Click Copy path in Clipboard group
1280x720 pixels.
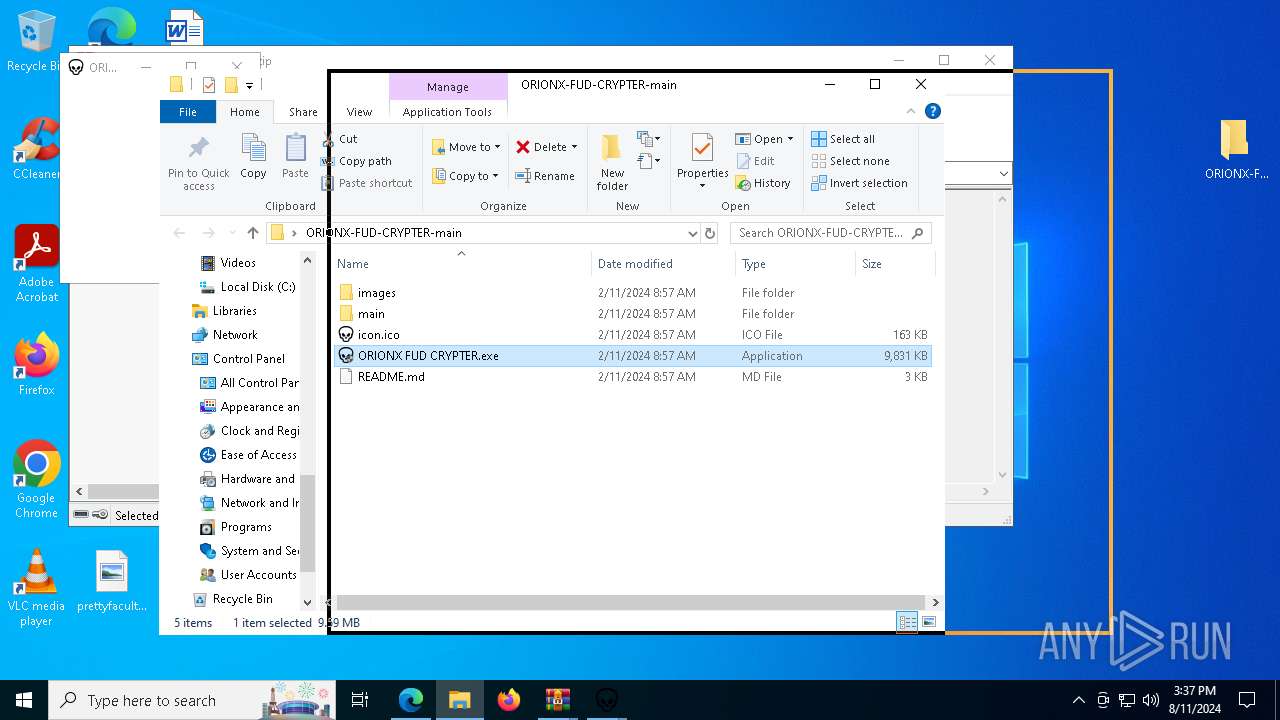click(357, 161)
